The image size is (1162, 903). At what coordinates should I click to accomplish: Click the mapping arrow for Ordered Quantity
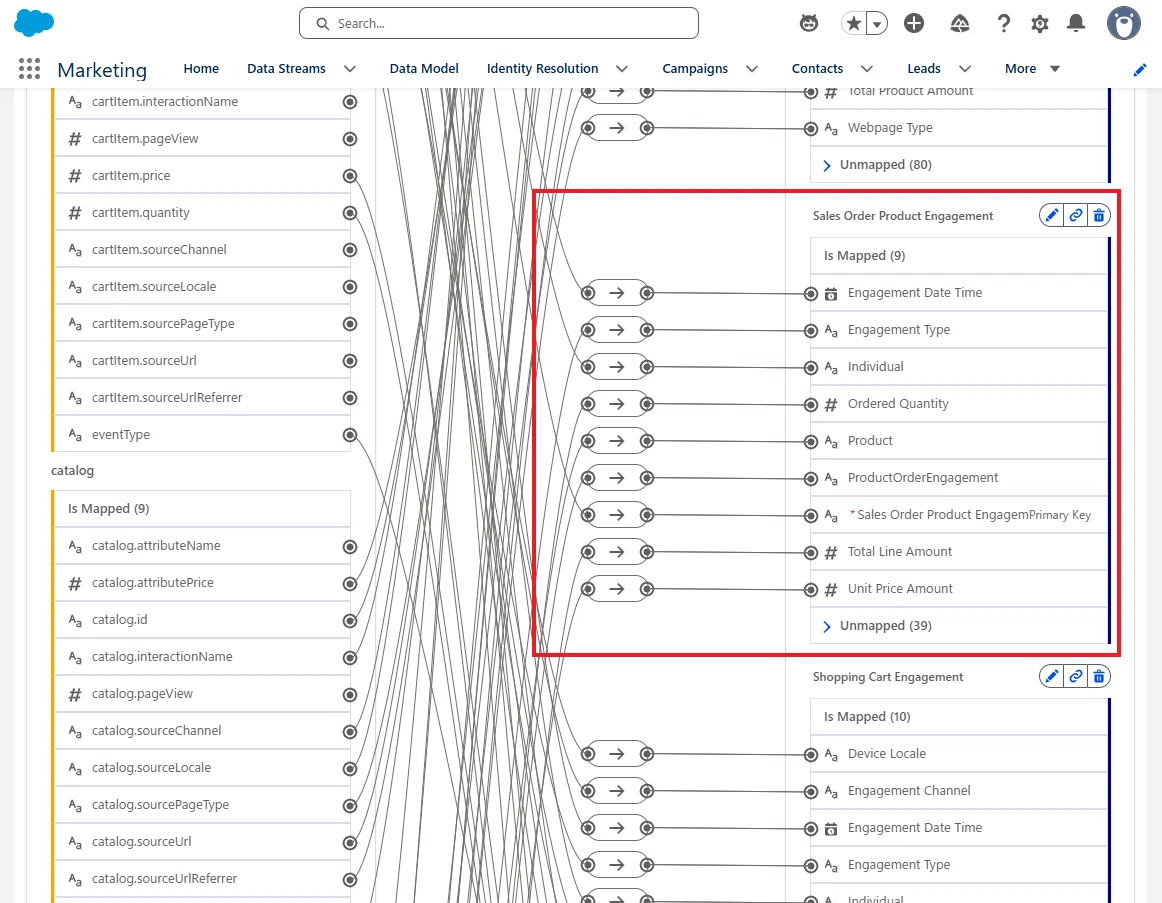(617, 404)
